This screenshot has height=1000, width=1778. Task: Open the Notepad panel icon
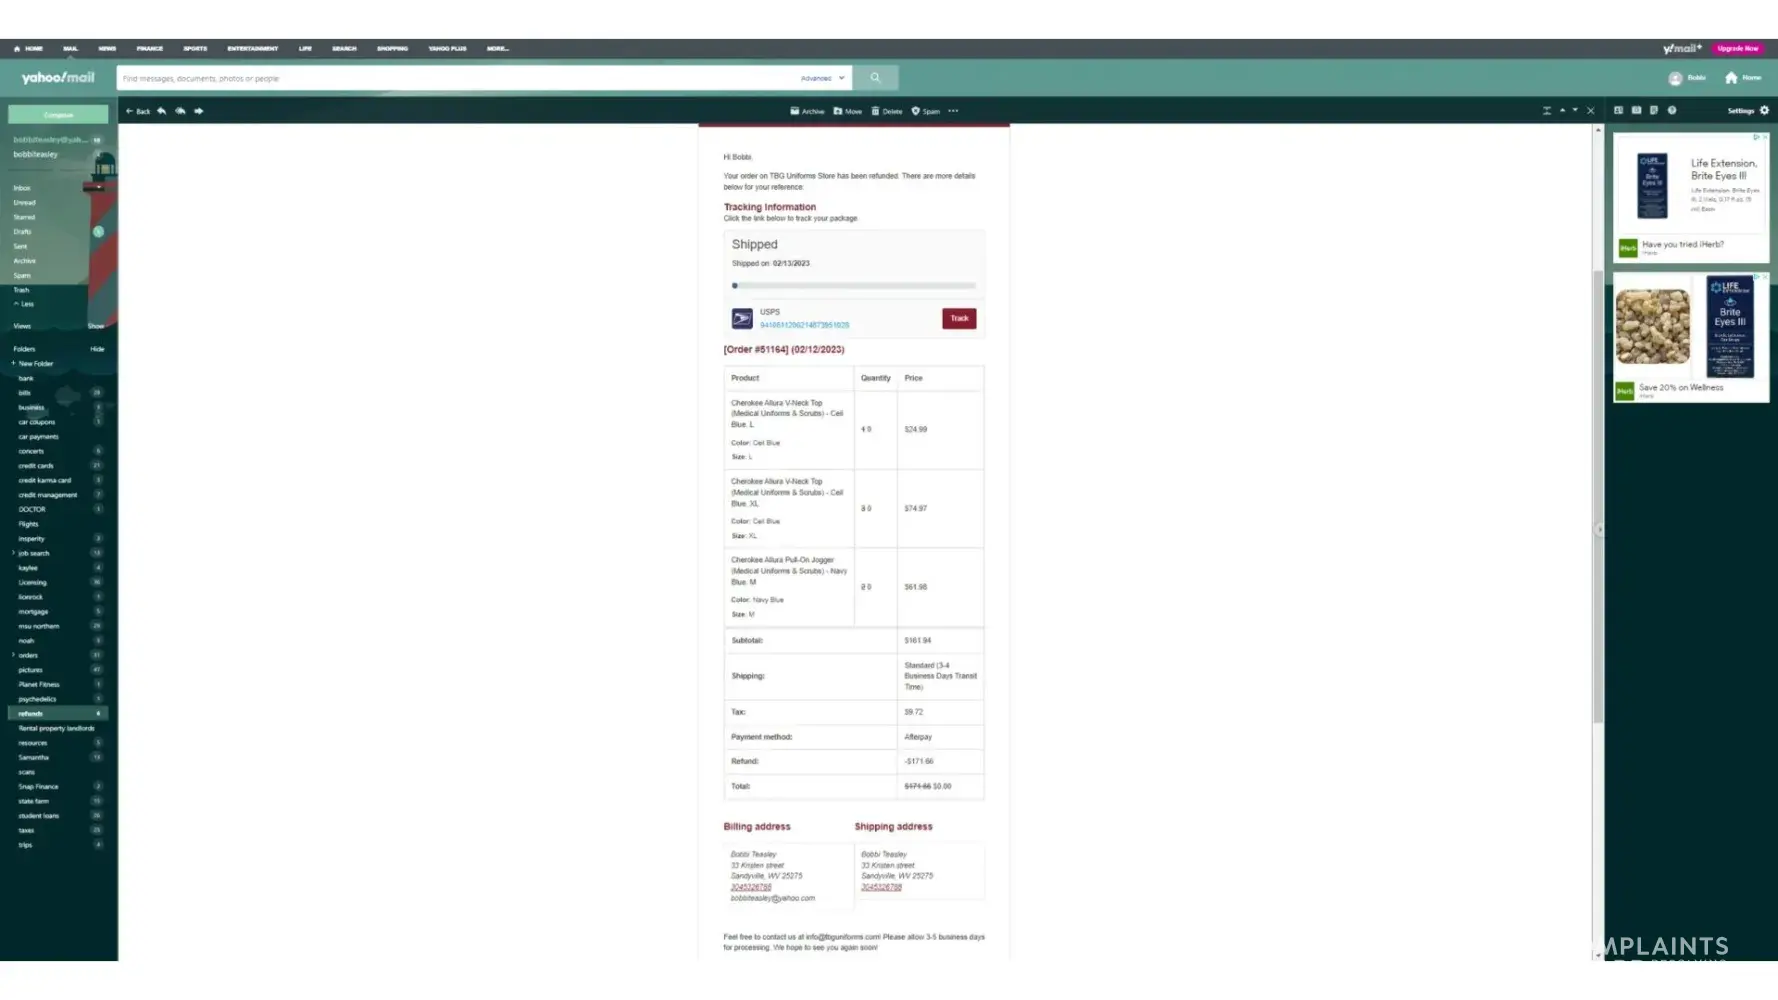pos(1654,110)
